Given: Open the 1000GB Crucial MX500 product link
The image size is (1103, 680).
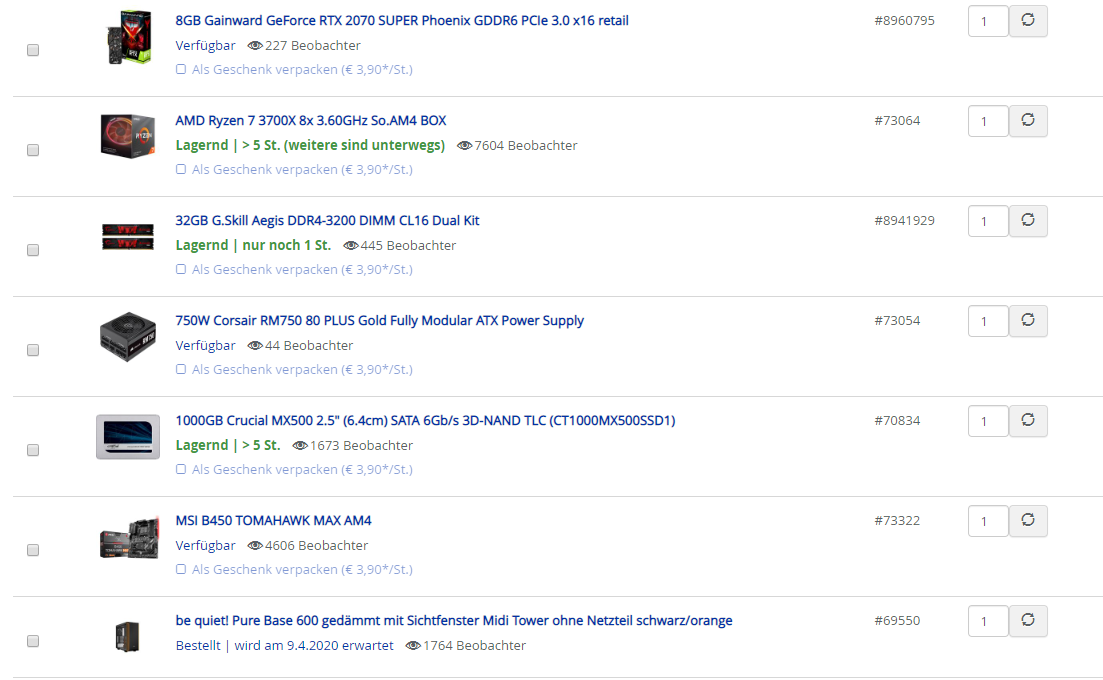Looking at the screenshot, I should (x=425, y=421).
